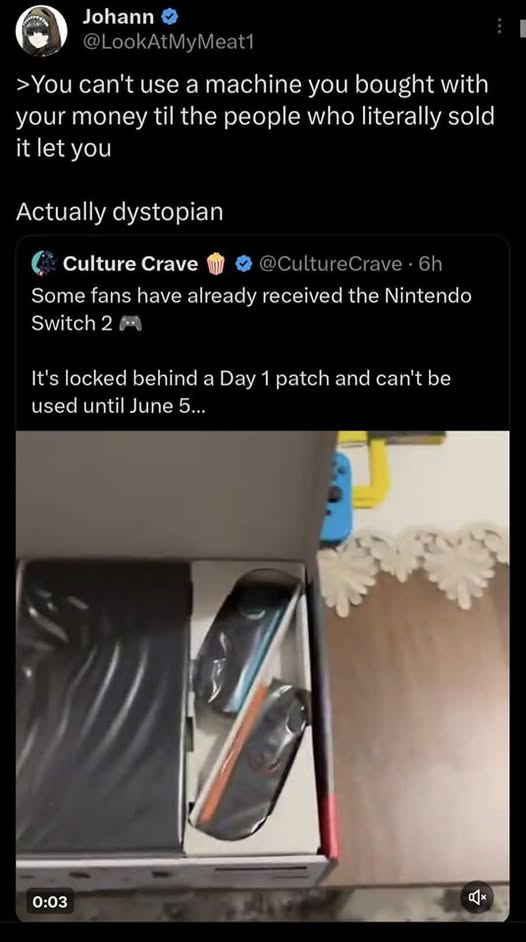Unmute the video with the speaker icon
This screenshot has height=942, width=526.
tap(477, 898)
